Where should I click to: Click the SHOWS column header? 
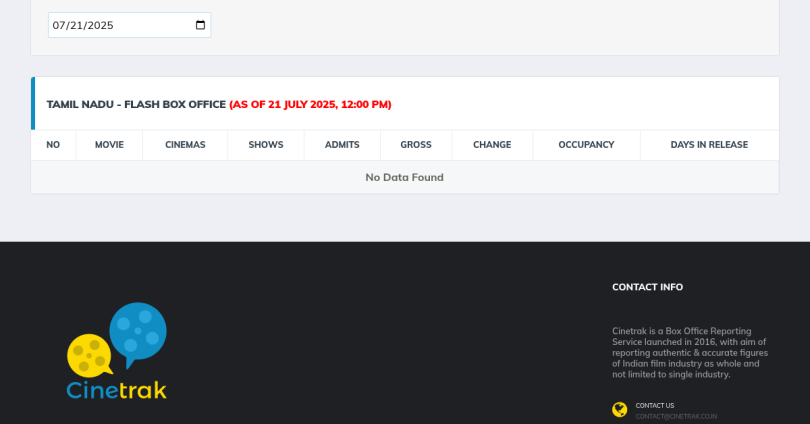(x=266, y=145)
